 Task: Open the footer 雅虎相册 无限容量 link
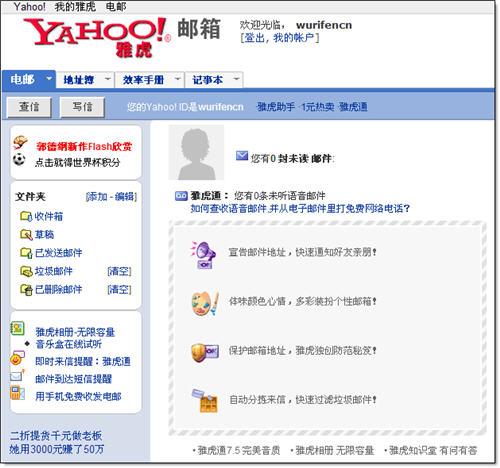[x=334, y=451]
